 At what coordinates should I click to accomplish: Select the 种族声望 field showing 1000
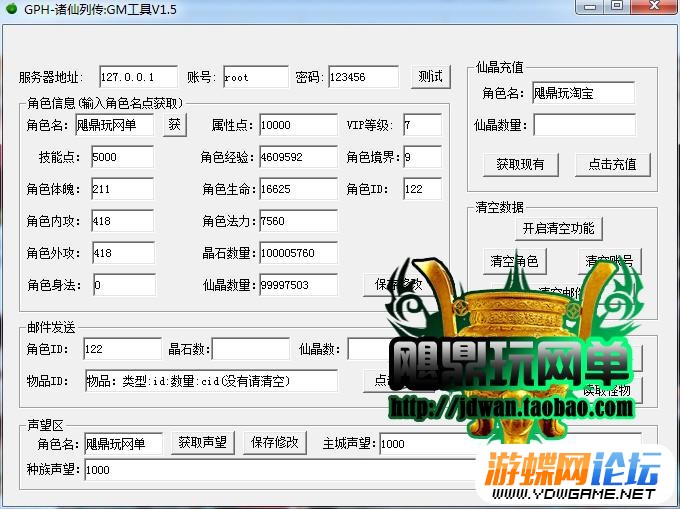[x=278, y=470]
